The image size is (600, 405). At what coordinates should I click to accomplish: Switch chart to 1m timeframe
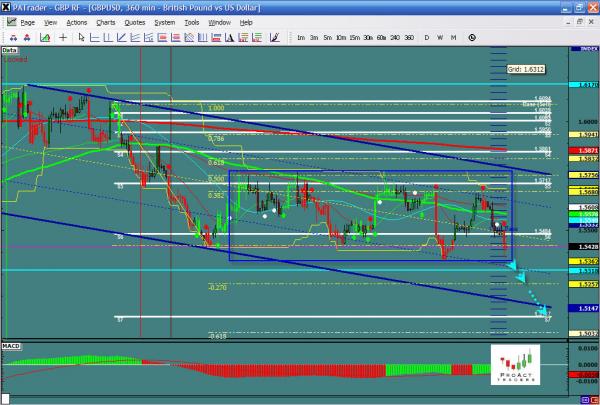pos(301,37)
